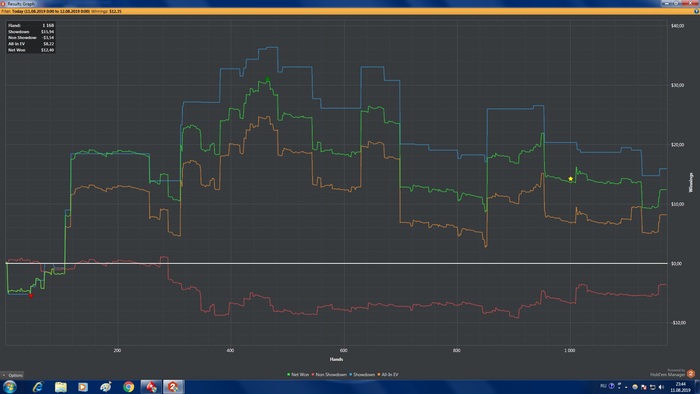Viewport: 700px width, 394px height.
Task: Select the Hold'em Manager 2 taskbar button
Action: click(x=173, y=387)
